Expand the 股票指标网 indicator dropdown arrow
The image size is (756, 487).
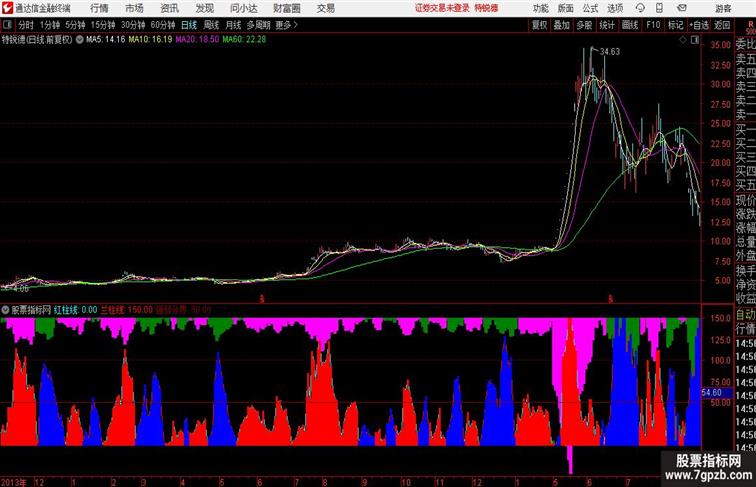(x=5, y=310)
